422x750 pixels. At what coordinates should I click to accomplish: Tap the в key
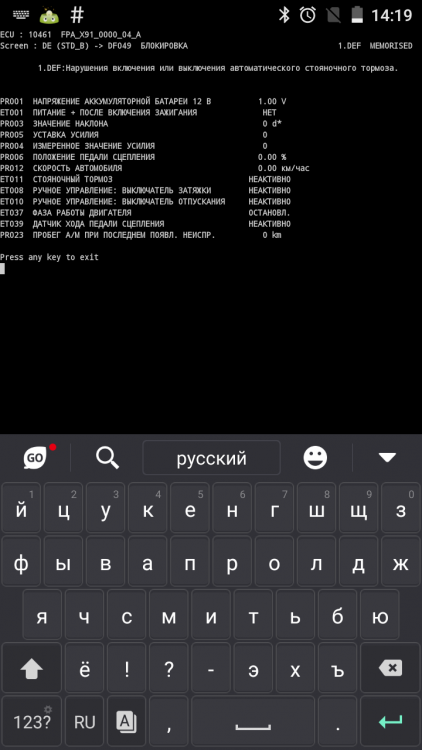pyautogui.click(x=105, y=562)
